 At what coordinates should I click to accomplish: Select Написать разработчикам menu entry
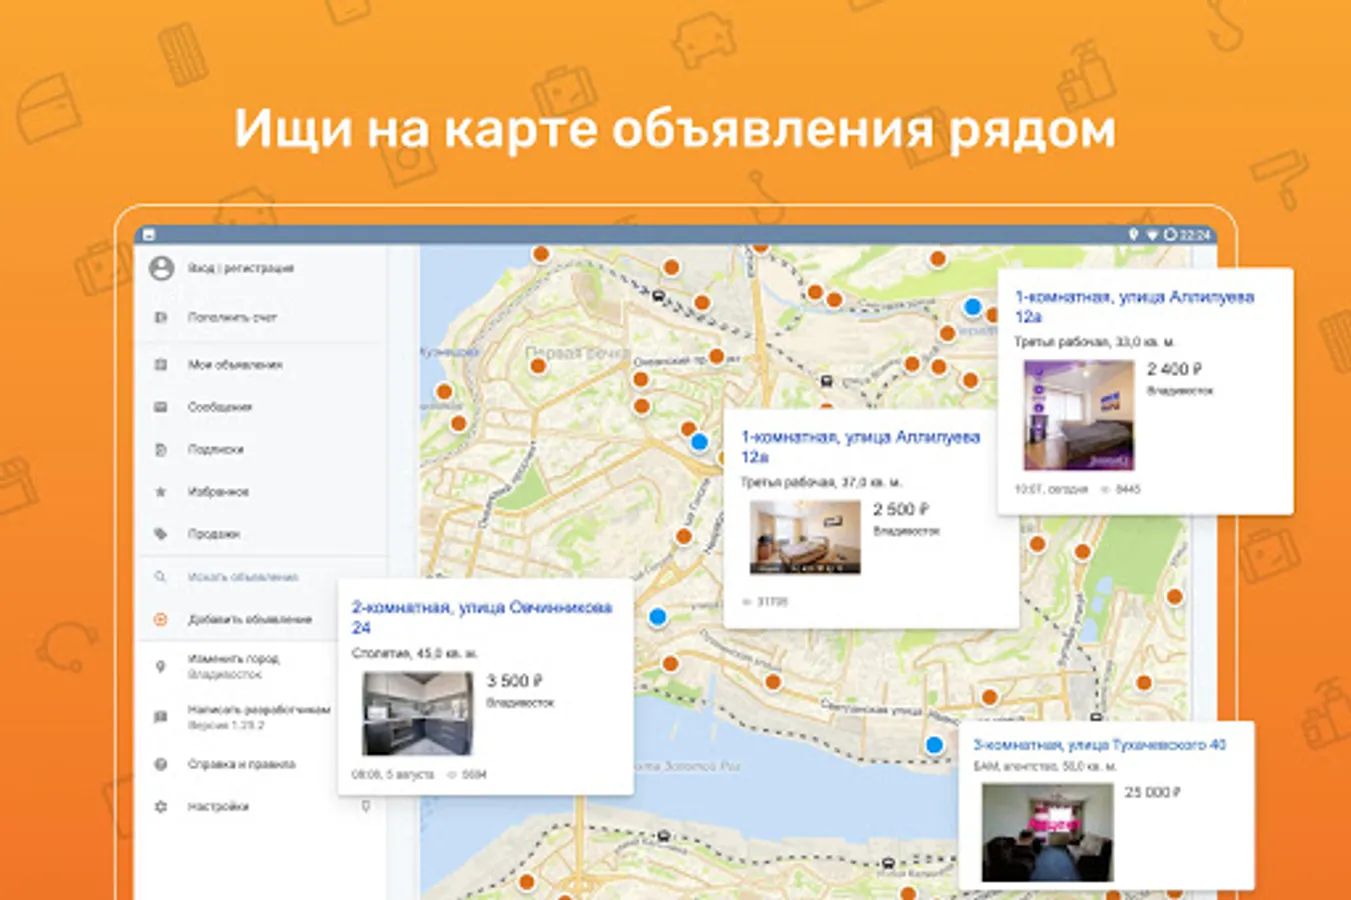click(258, 710)
